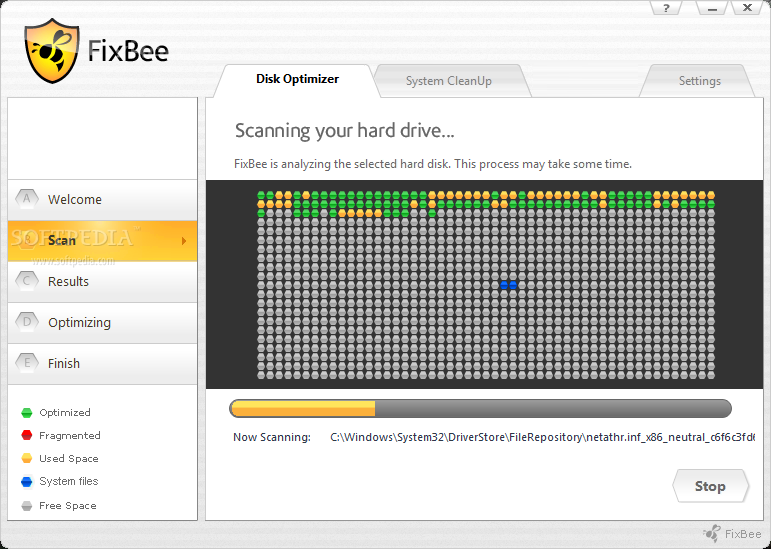Click the hexagon C icon beside Results
771x549 pixels.
[27, 281]
